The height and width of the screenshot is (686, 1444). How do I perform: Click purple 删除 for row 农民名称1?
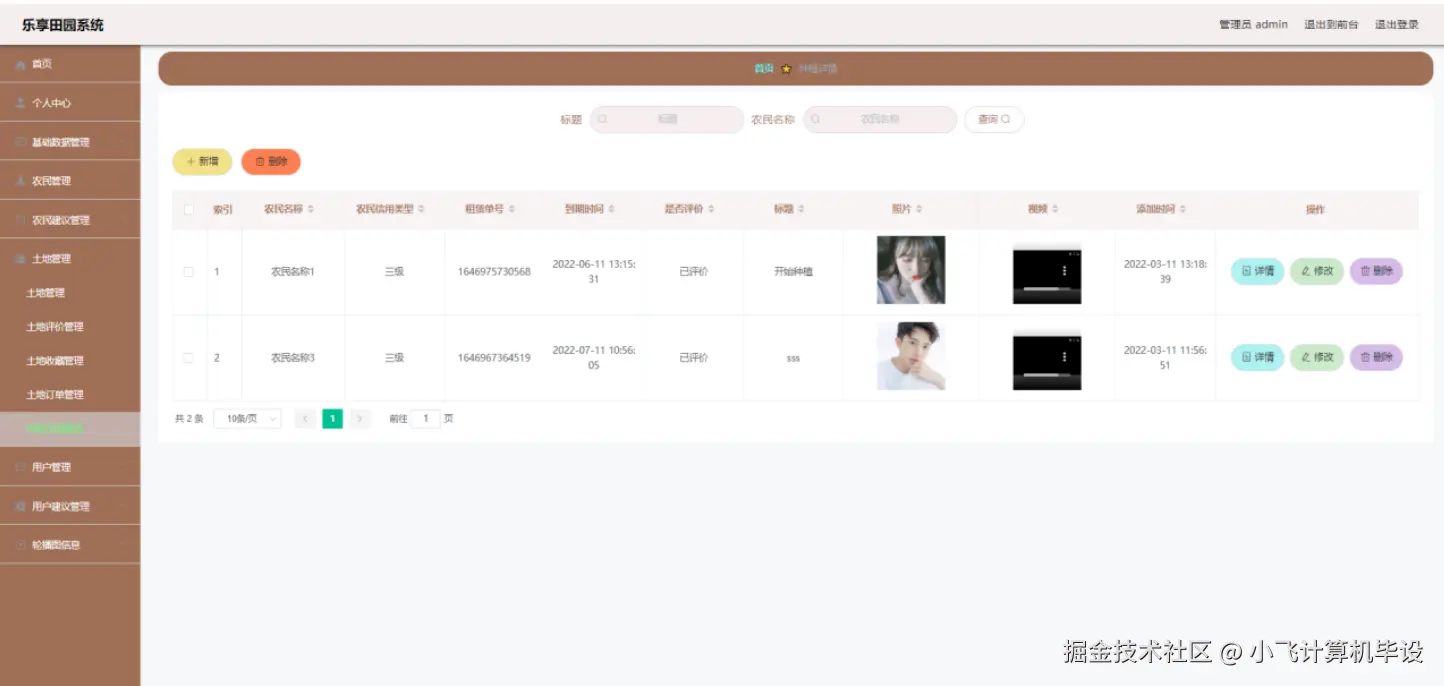pos(1376,271)
